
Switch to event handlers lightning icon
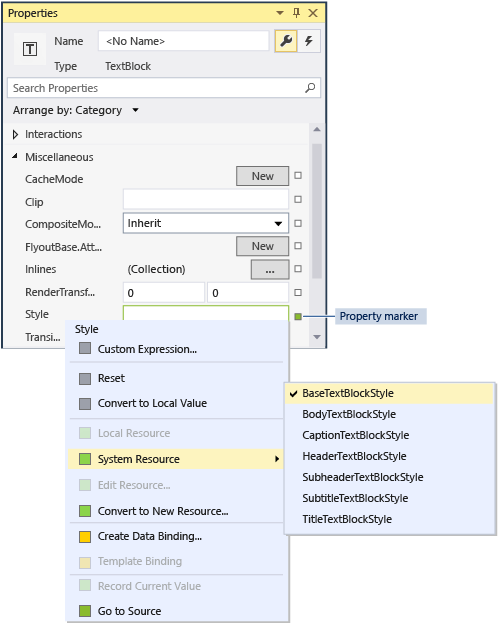[x=309, y=41]
